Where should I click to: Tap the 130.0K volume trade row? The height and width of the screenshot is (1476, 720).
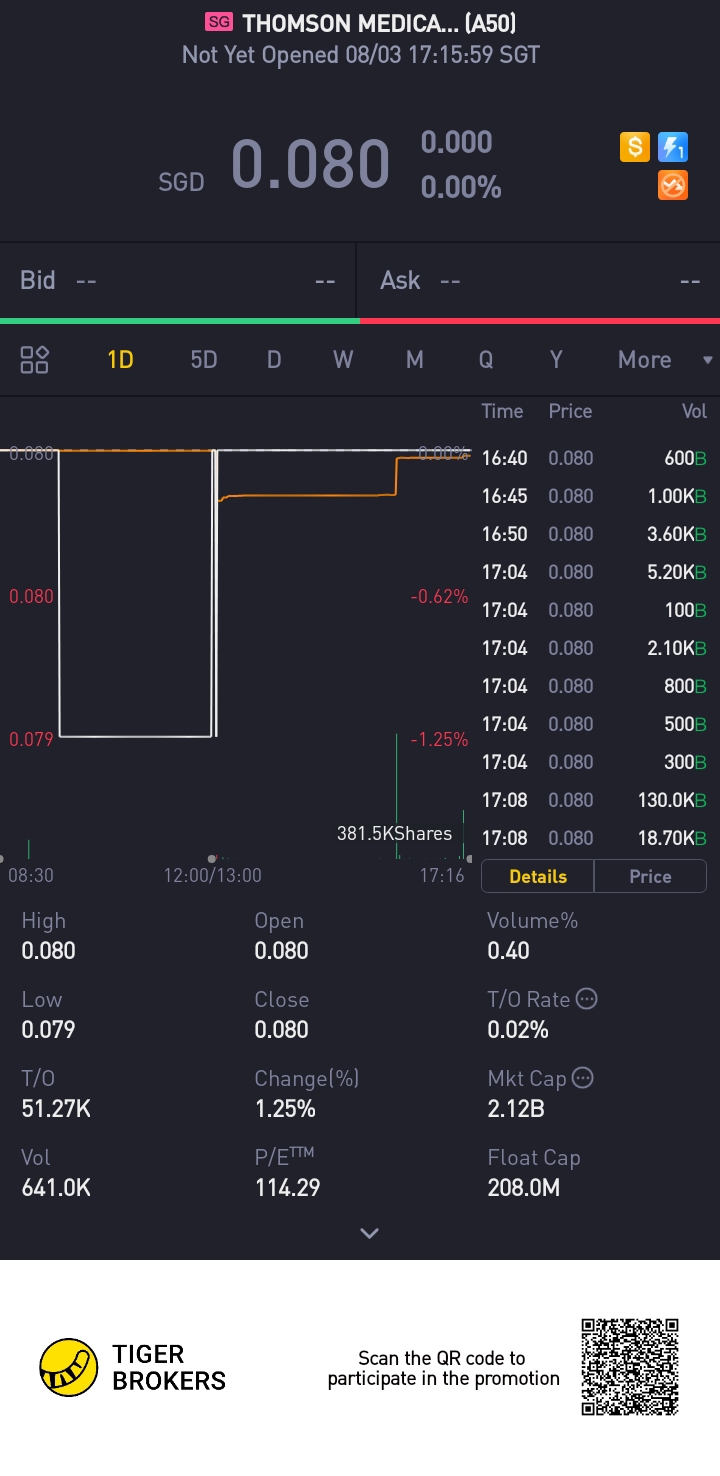pyautogui.click(x=594, y=800)
